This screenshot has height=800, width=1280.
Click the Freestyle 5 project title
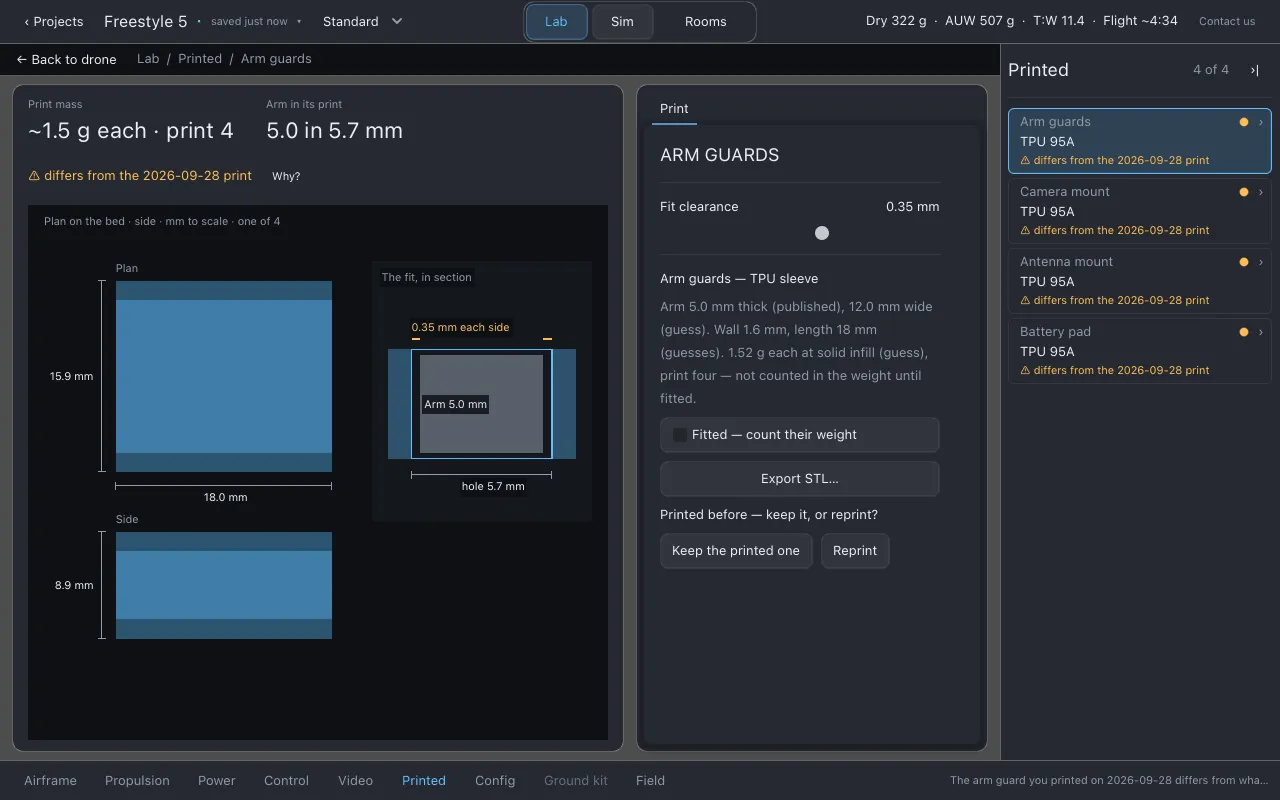tap(145, 21)
